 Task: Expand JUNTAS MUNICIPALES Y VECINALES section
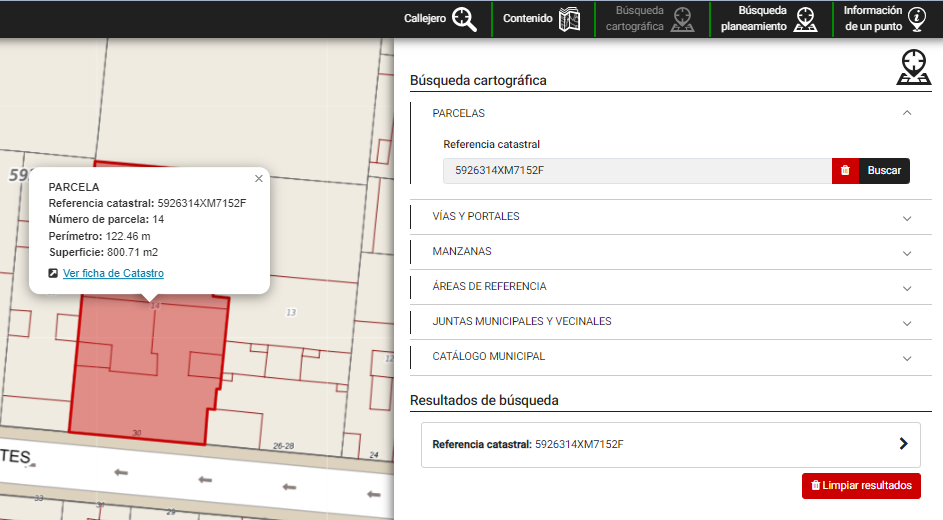pos(907,322)
